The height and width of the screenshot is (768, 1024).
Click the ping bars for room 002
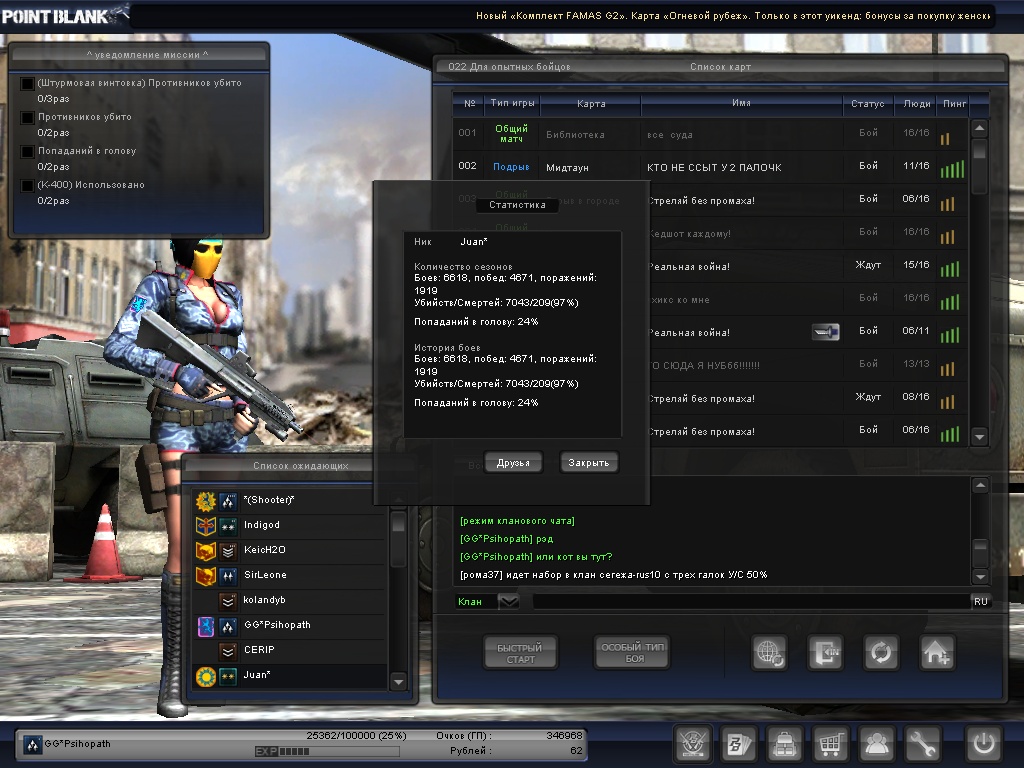pyautogui.click(x=952, y=169)
